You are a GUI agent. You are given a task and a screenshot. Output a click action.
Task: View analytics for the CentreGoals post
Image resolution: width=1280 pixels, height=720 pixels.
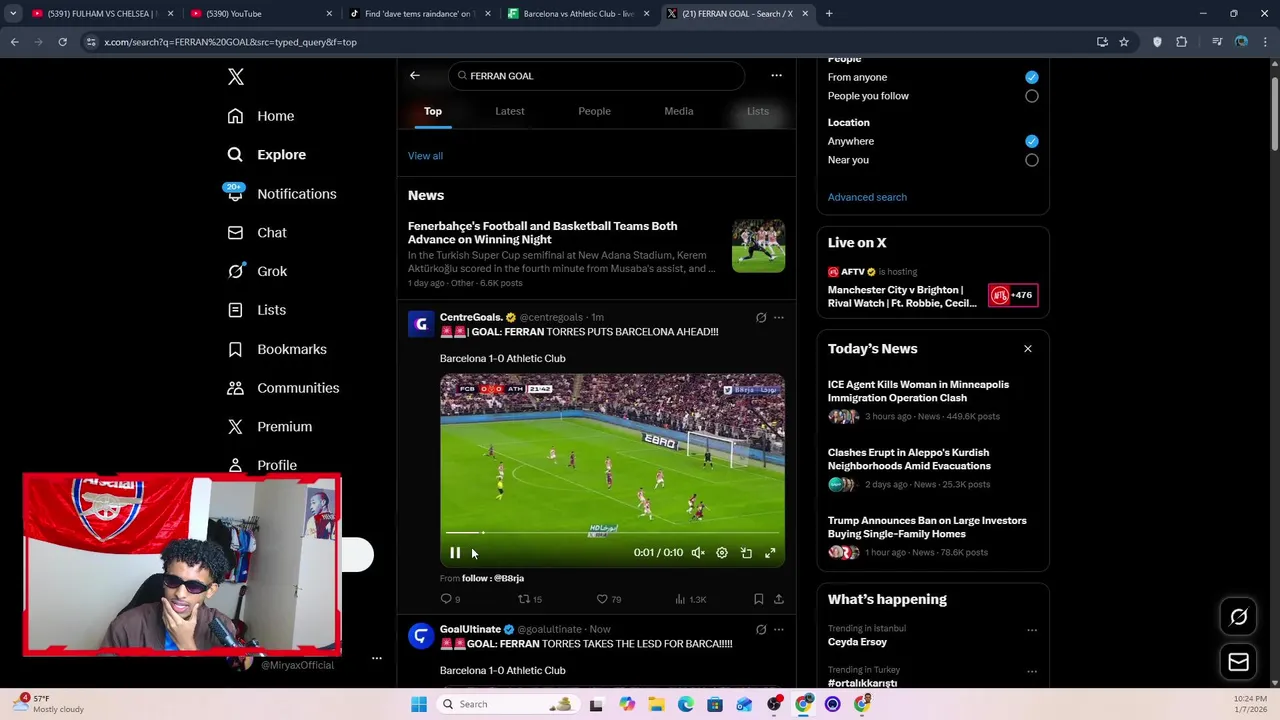690,599
